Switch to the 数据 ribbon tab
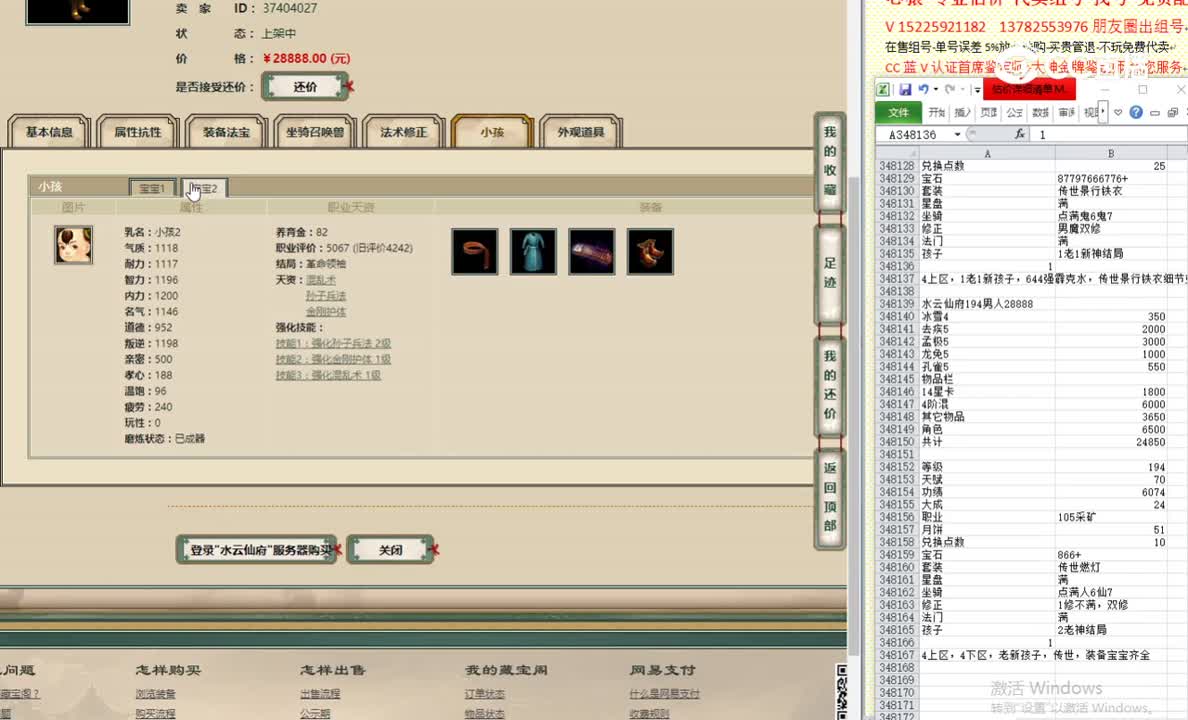1188x720 pixels. coord(1042,112)
